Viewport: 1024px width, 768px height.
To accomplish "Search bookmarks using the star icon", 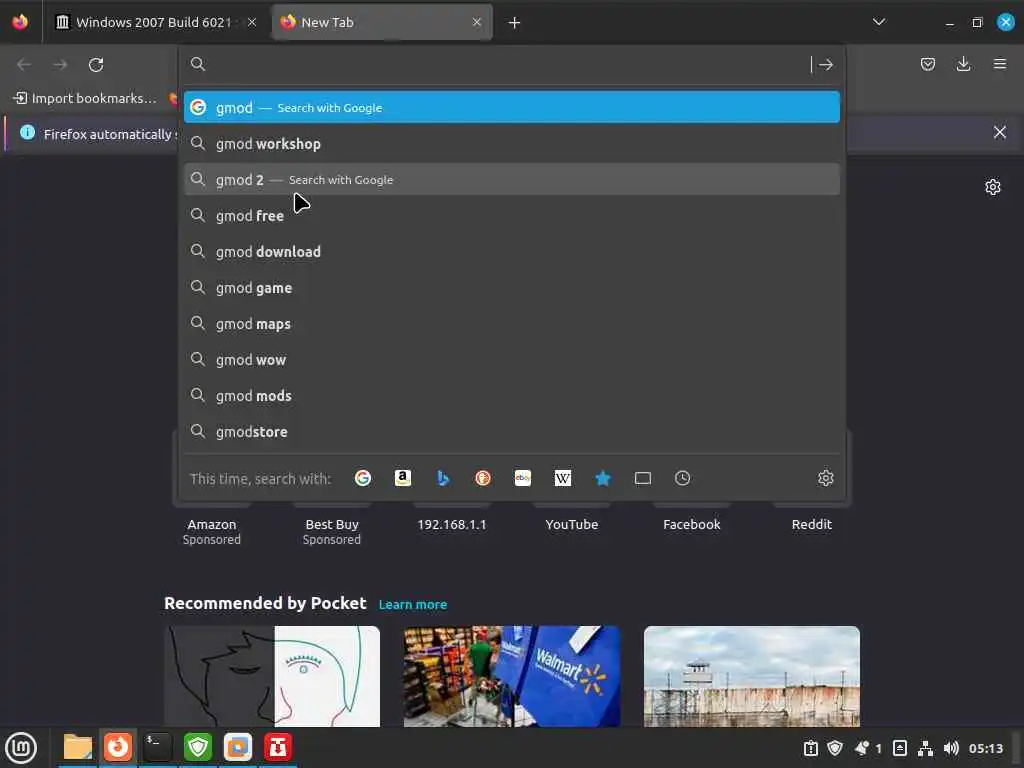I will (x=603, y=478).
